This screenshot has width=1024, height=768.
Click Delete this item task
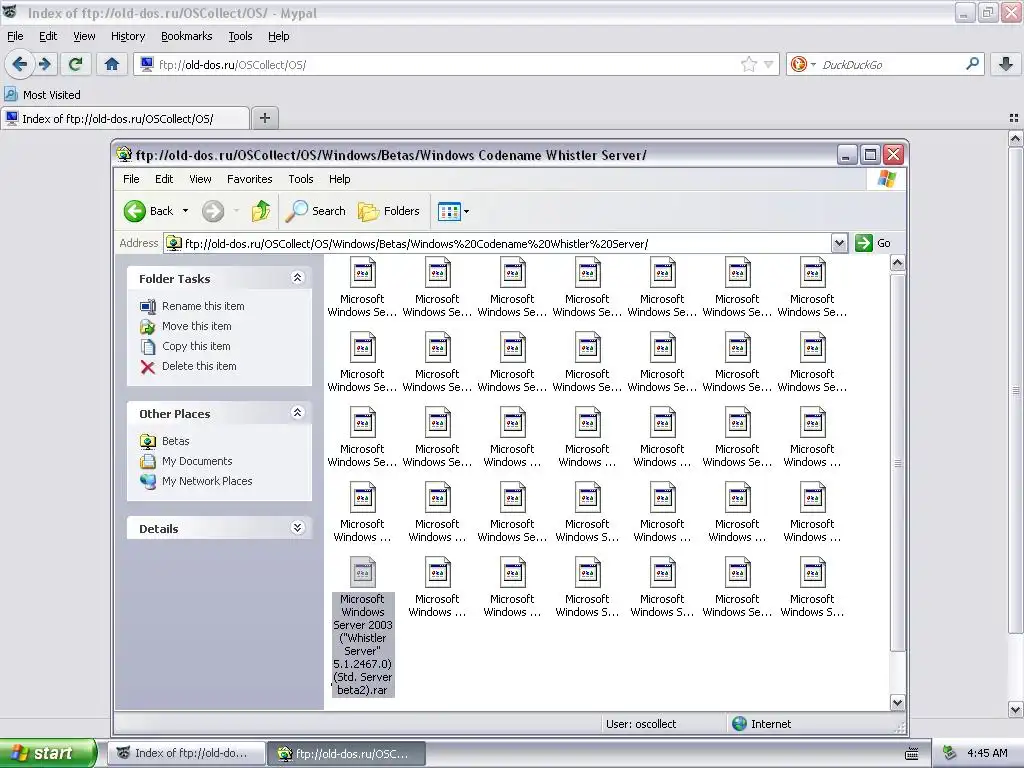tap(199, 366)
